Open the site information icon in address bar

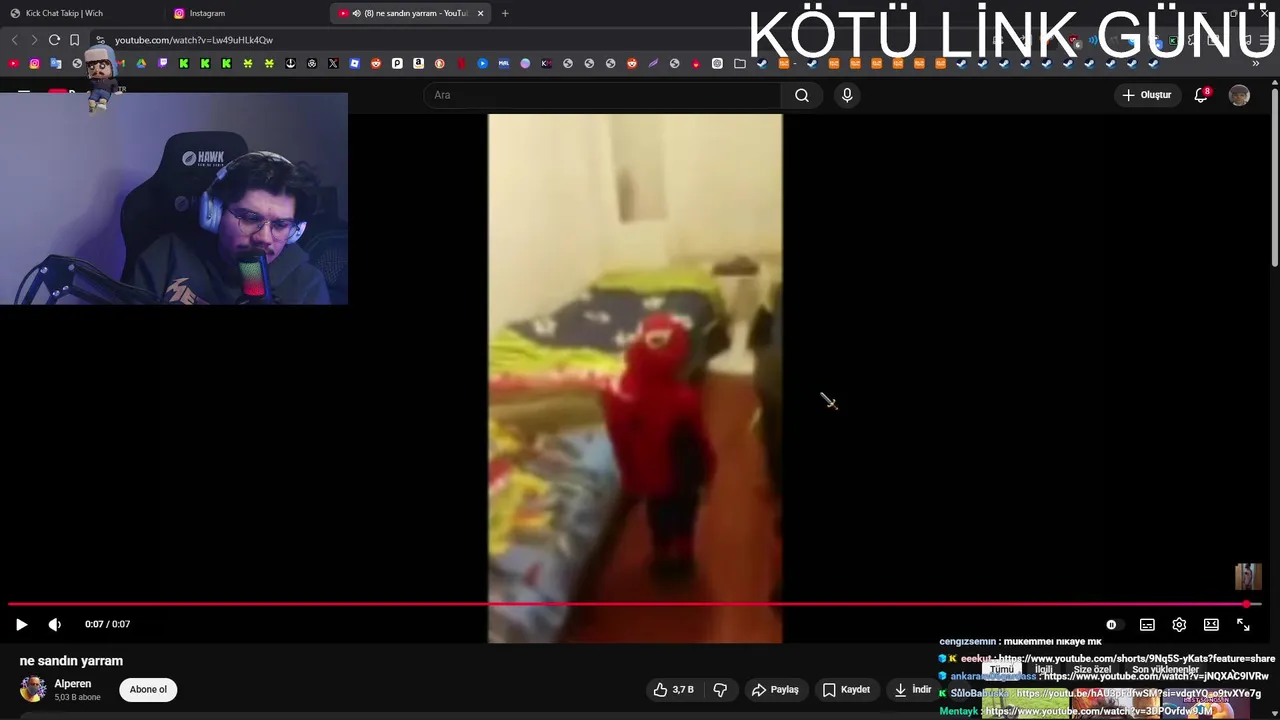[100, 40]
